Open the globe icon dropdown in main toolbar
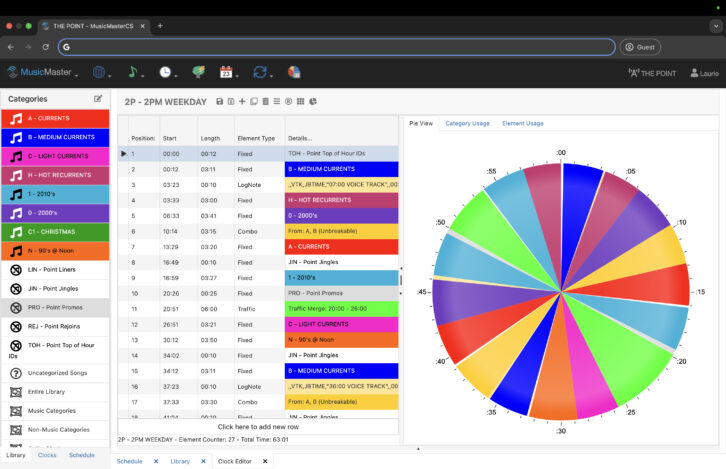Viewport: 726px width, 469px height. [x=101, y=72]
